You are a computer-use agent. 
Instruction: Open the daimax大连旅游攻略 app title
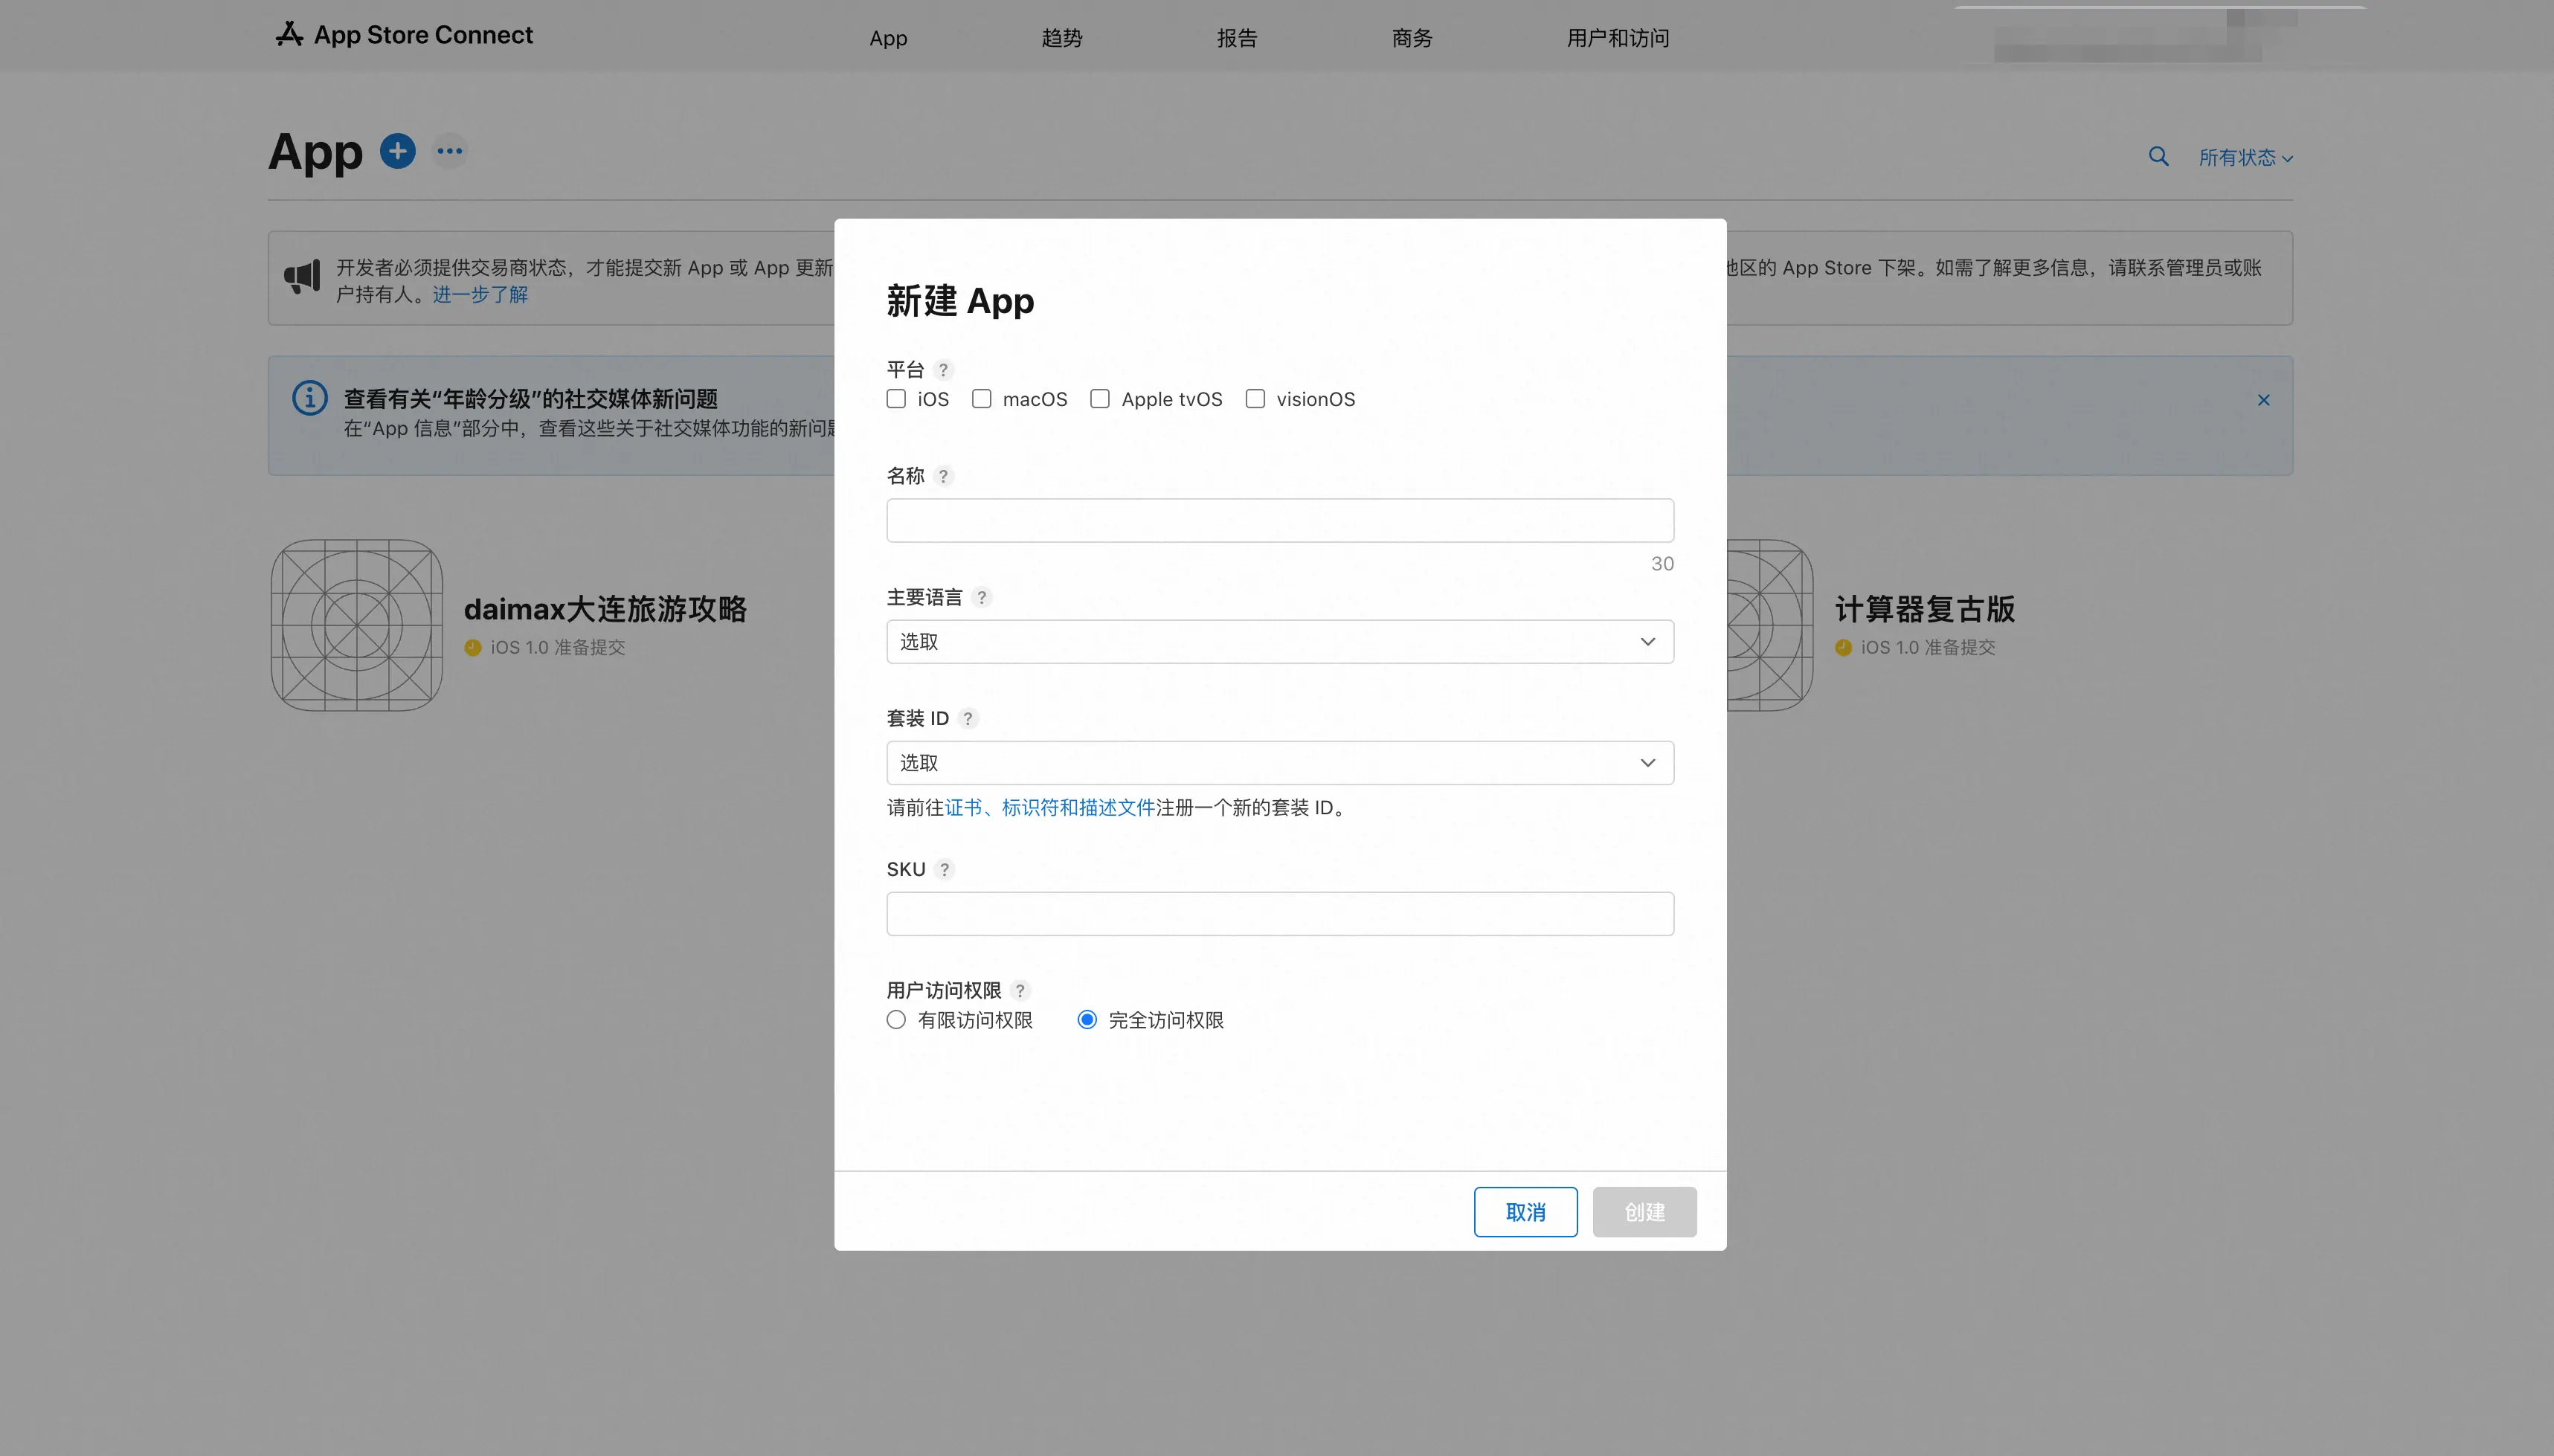click(605, 609)
